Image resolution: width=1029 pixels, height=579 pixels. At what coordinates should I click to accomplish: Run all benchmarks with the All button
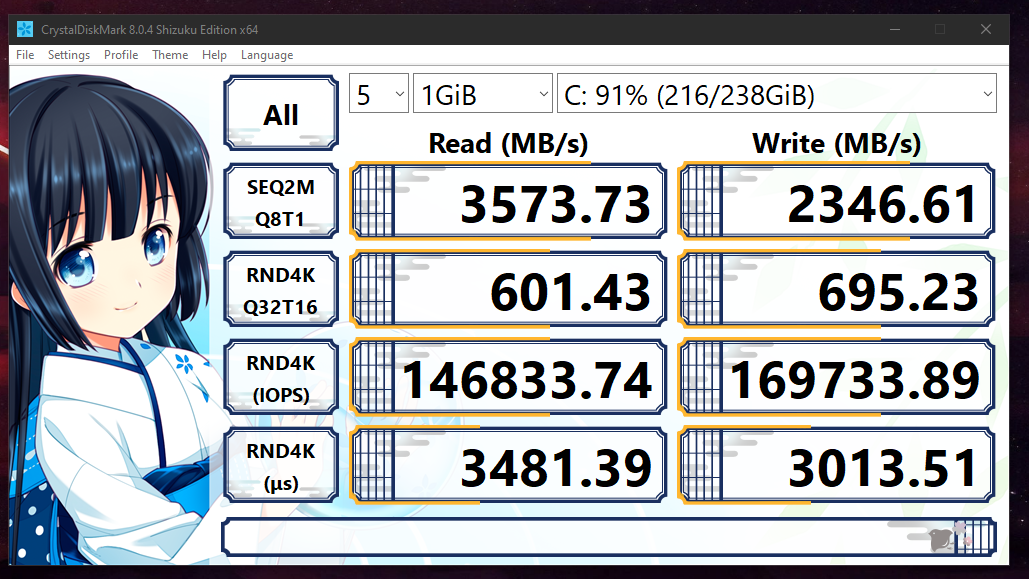point(281,113)
